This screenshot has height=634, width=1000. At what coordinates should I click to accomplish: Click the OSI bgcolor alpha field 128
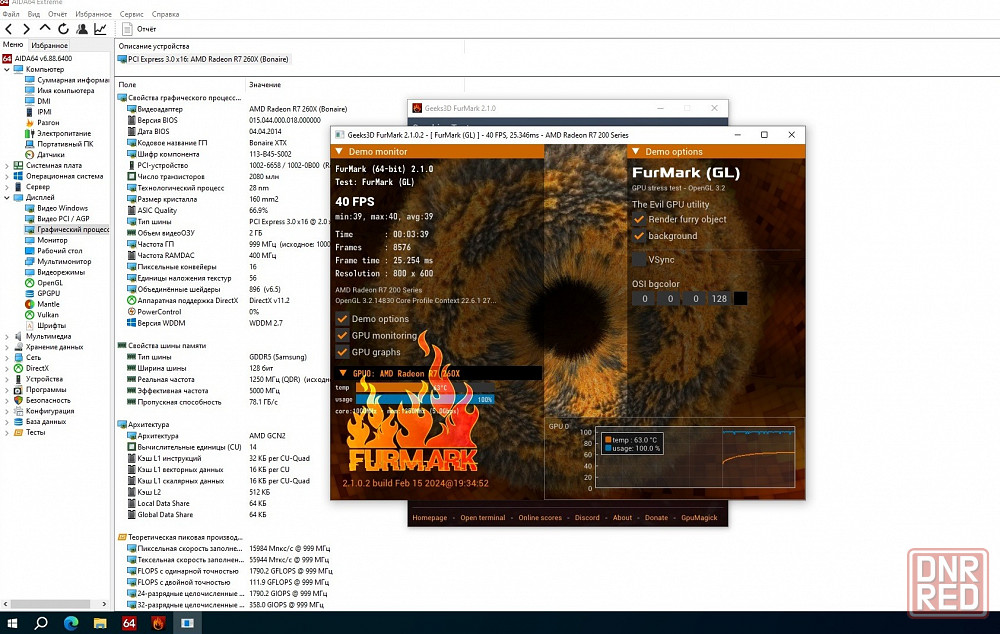[719, 299]
